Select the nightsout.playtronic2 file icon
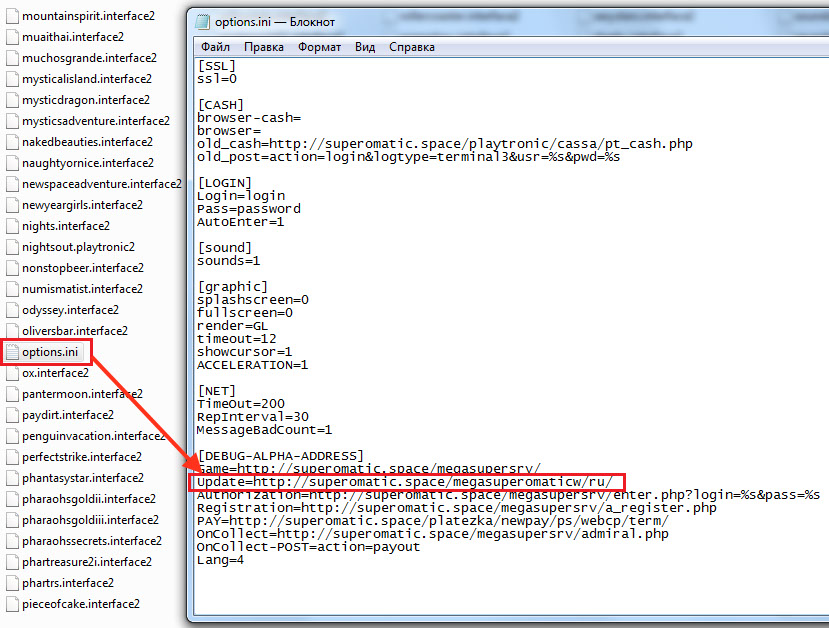The width and height of the screenshot is (829, 628). pos(12,247)
